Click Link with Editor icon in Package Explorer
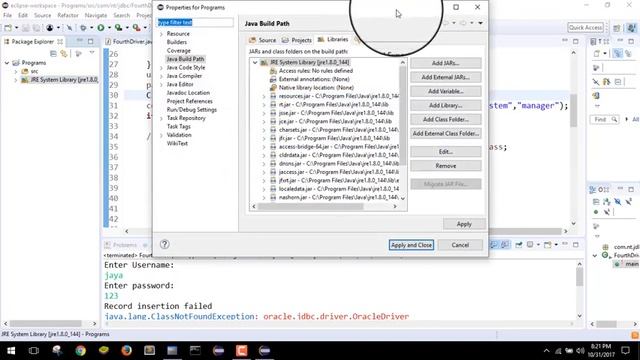The image size is (640, 360). [x=64, y=53]
